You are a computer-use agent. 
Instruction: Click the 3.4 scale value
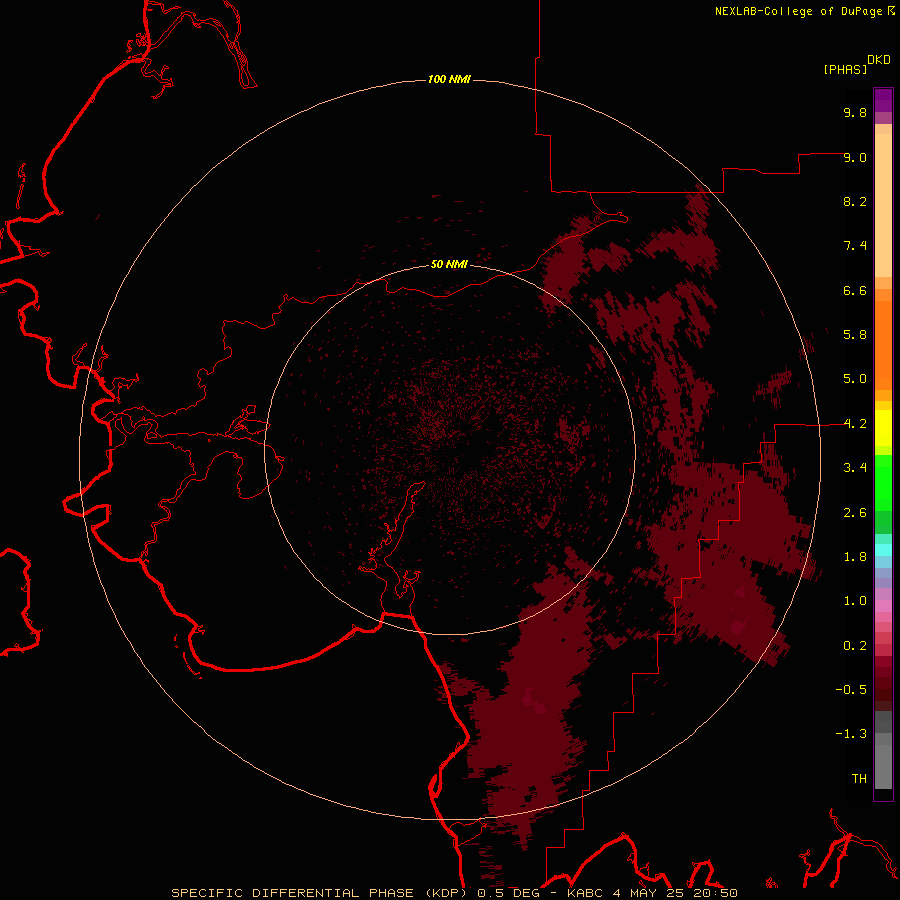pos(855,468)
